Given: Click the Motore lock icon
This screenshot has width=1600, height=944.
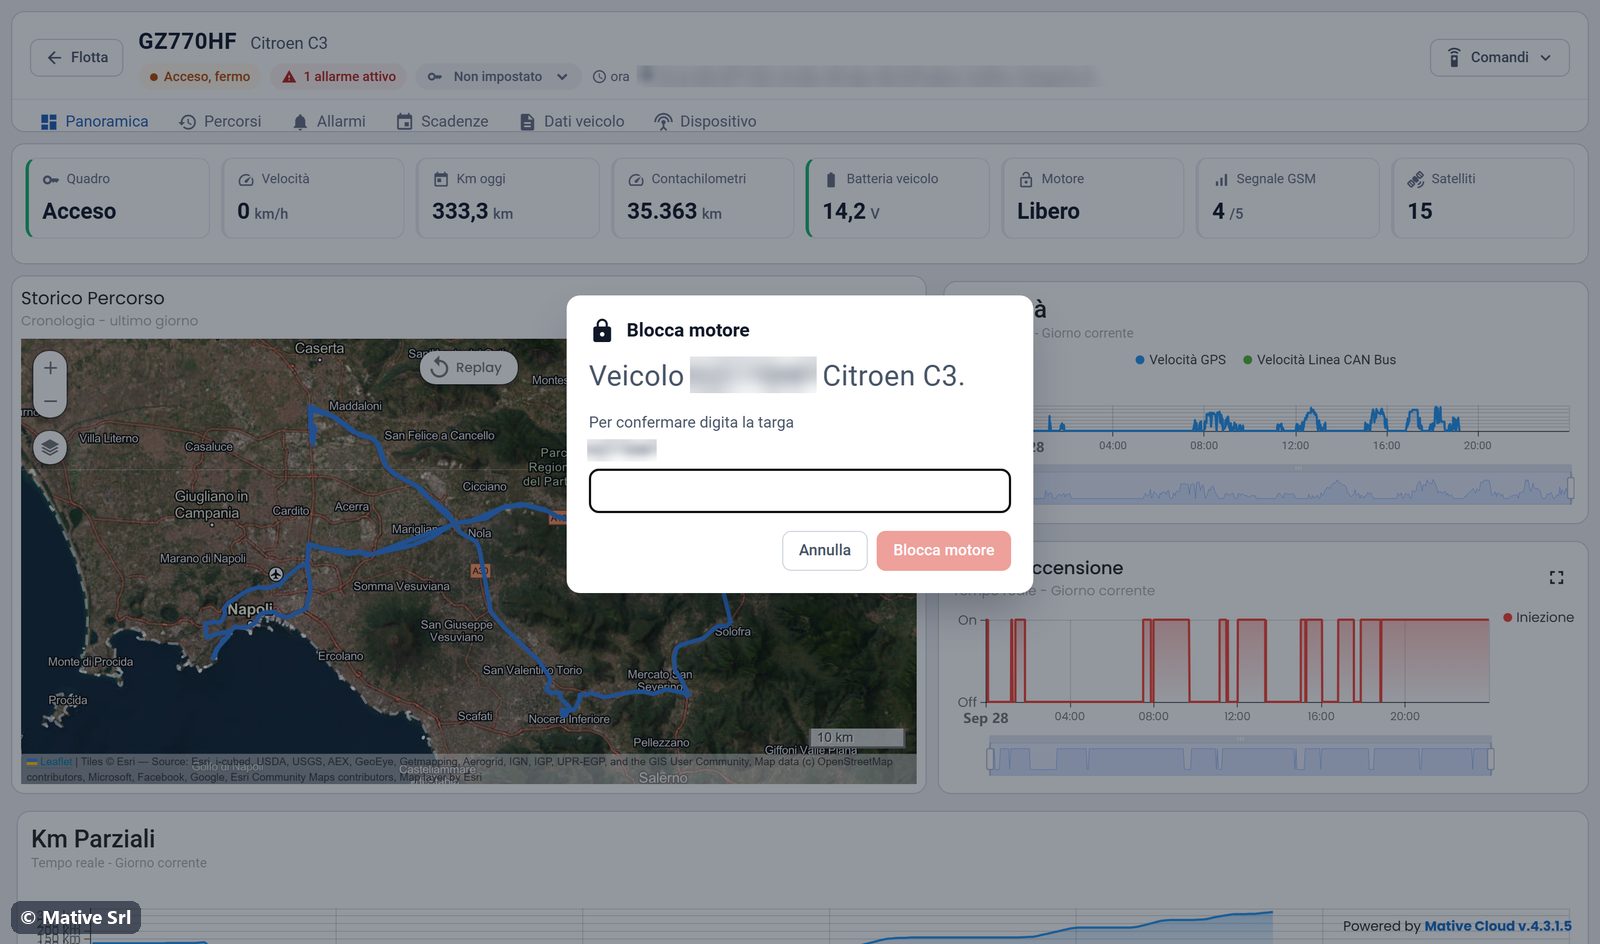Looking at the screenshot, I should (x=1026, y=180).
